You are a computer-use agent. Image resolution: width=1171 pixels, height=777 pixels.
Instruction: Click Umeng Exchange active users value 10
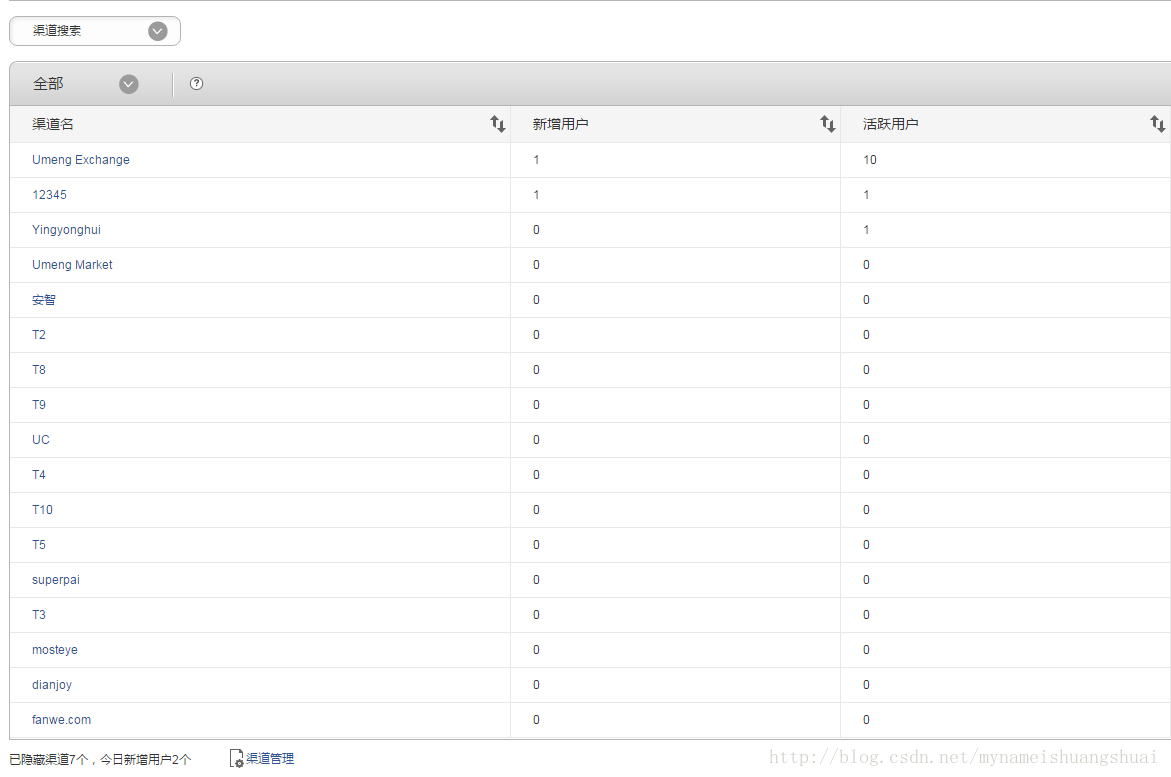click(870, 160)
